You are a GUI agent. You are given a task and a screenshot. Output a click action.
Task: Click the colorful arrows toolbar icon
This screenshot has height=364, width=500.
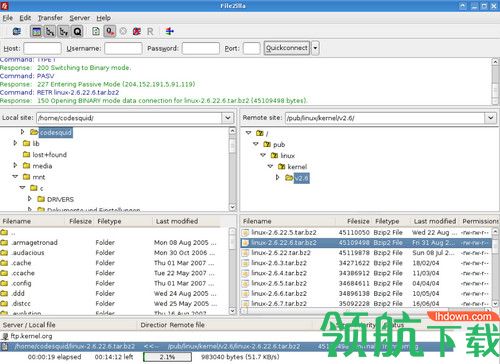(x=170, y=31)
